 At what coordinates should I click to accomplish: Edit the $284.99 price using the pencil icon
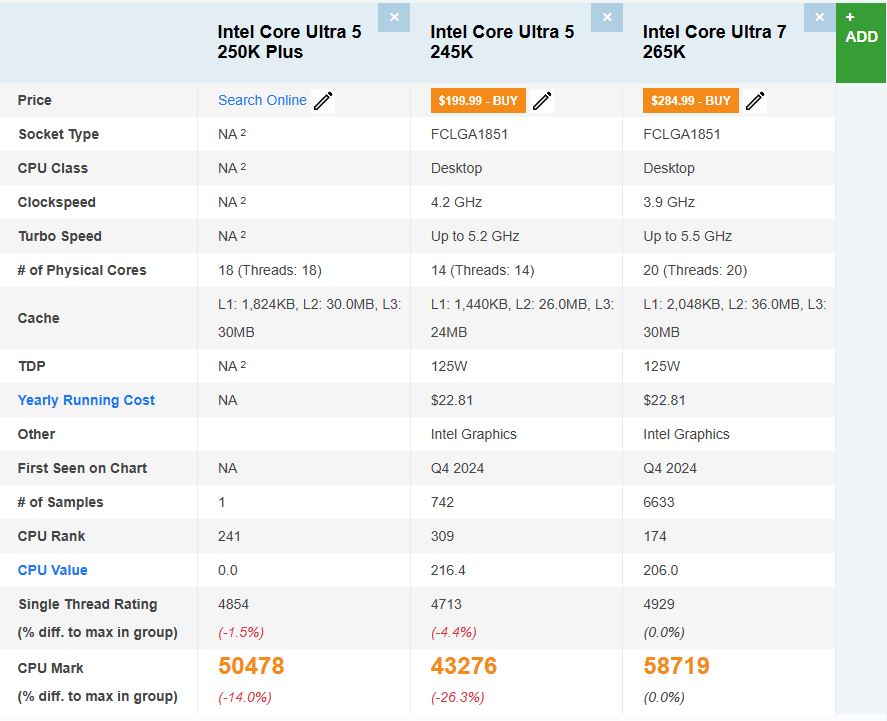[756, 100]
